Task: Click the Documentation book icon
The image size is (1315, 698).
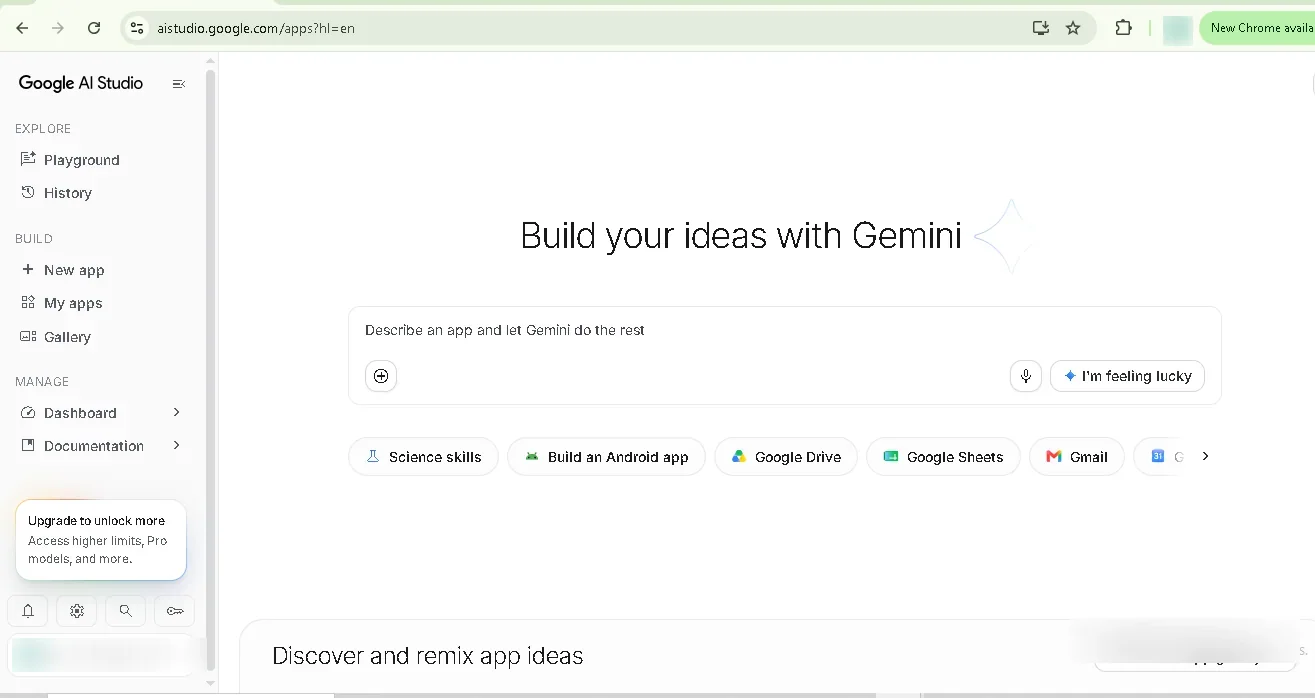Action: point(28,445)
